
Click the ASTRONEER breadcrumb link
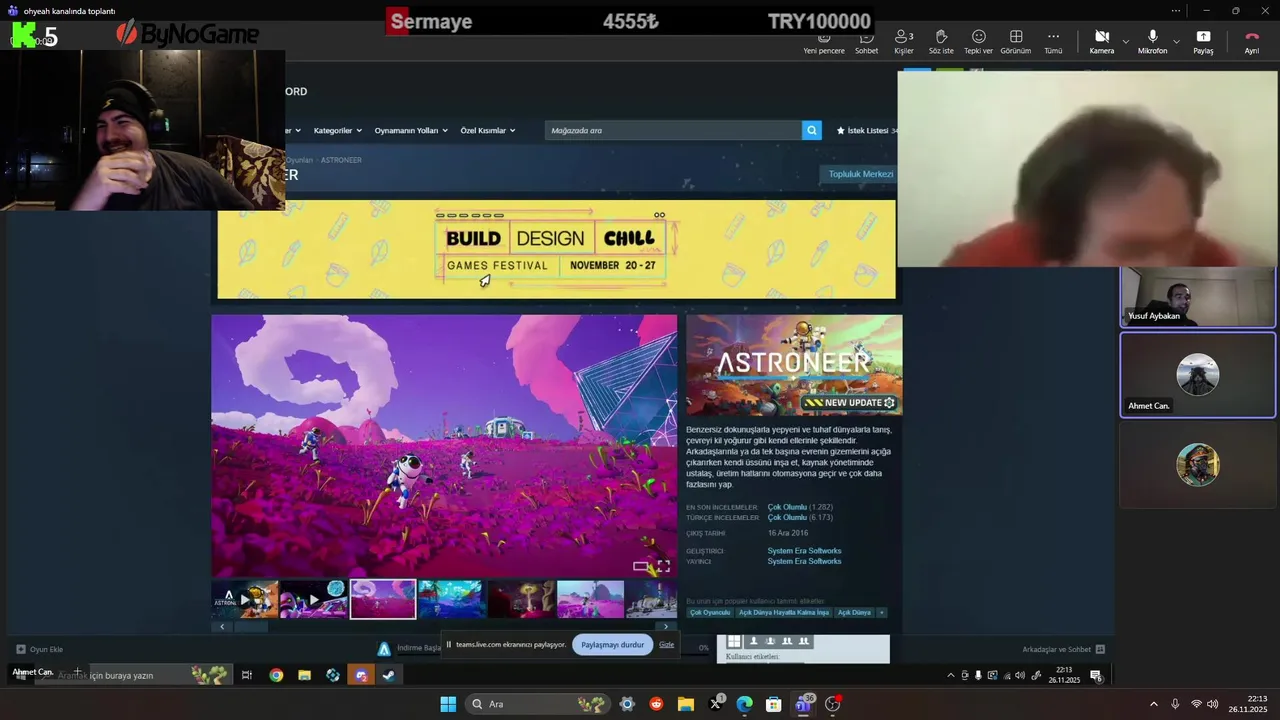coord(341,160)
